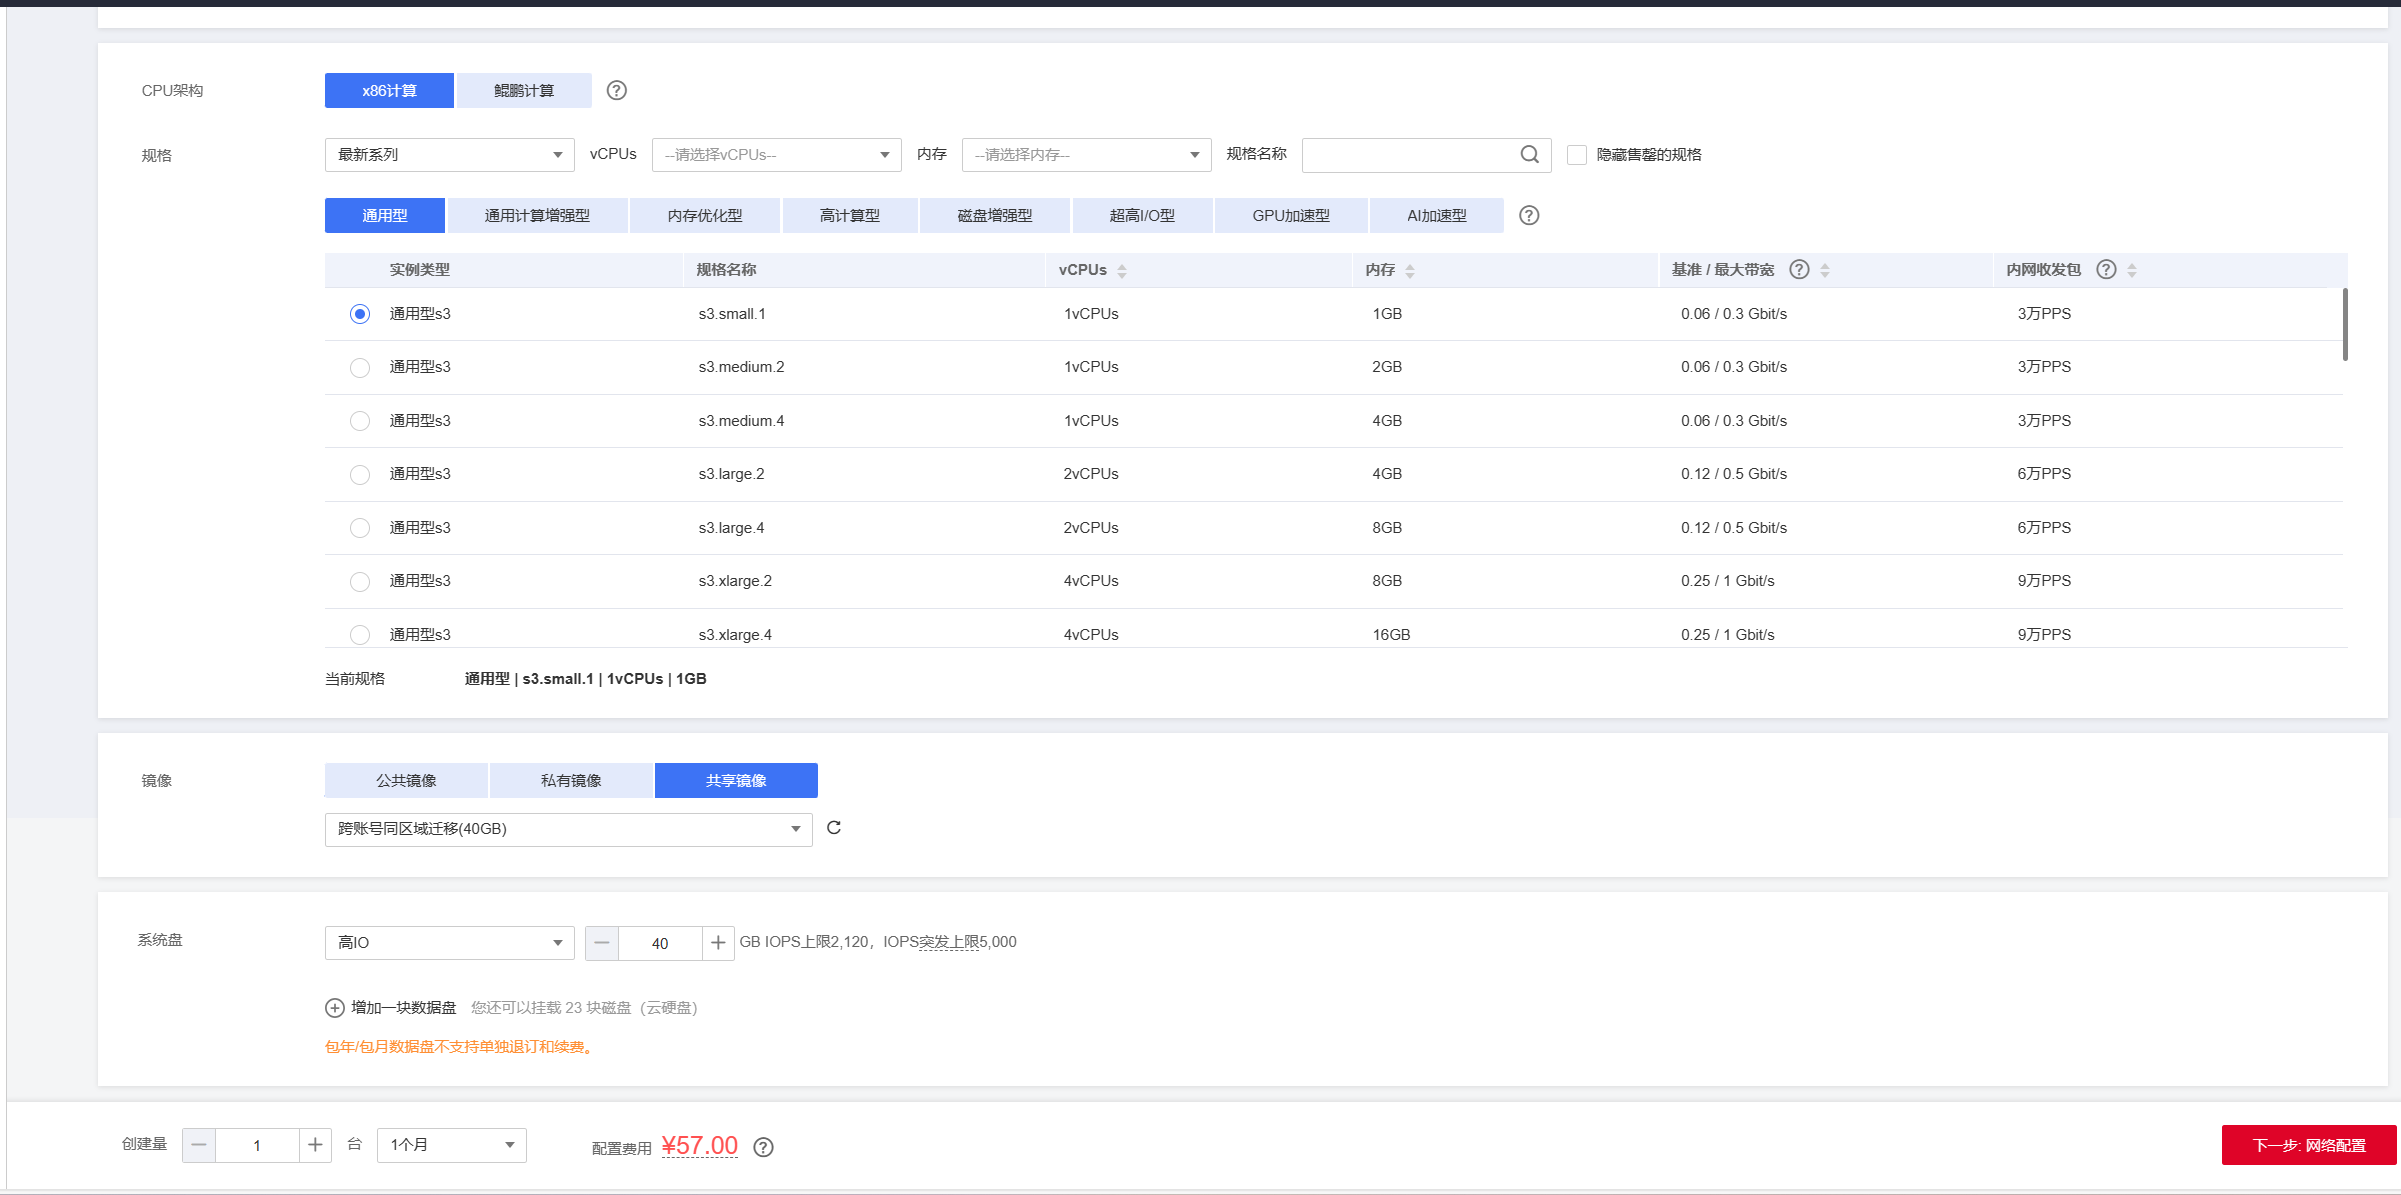Click the creation quantity input field
The image size is (2401, 1195).
257,1145
